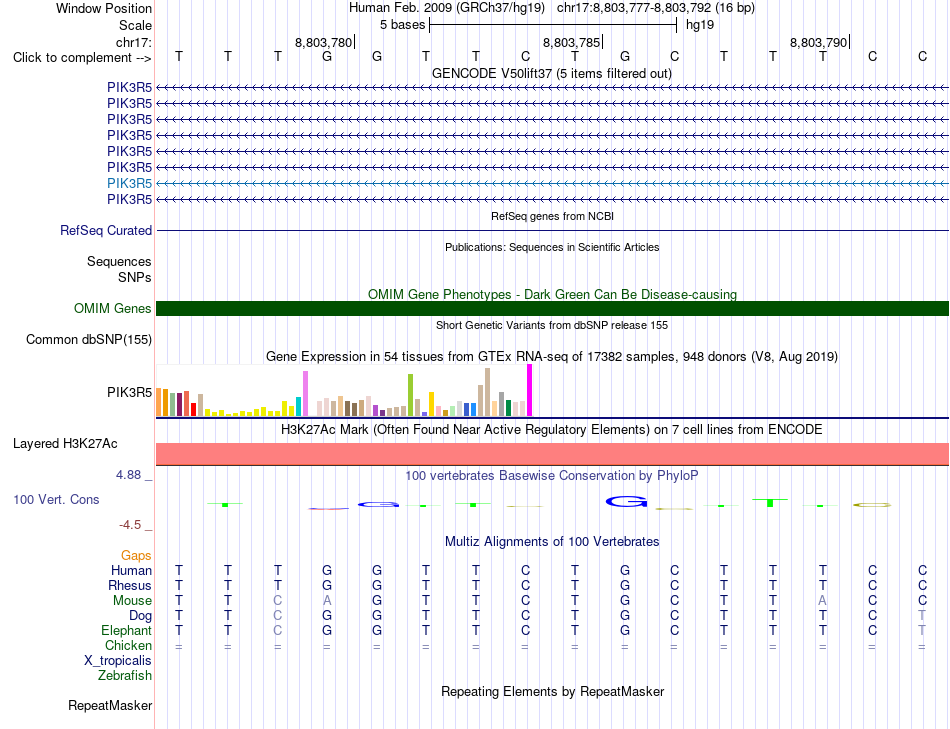Select the 'Elephant' species label
950x729 pixels.
point(126,630)
